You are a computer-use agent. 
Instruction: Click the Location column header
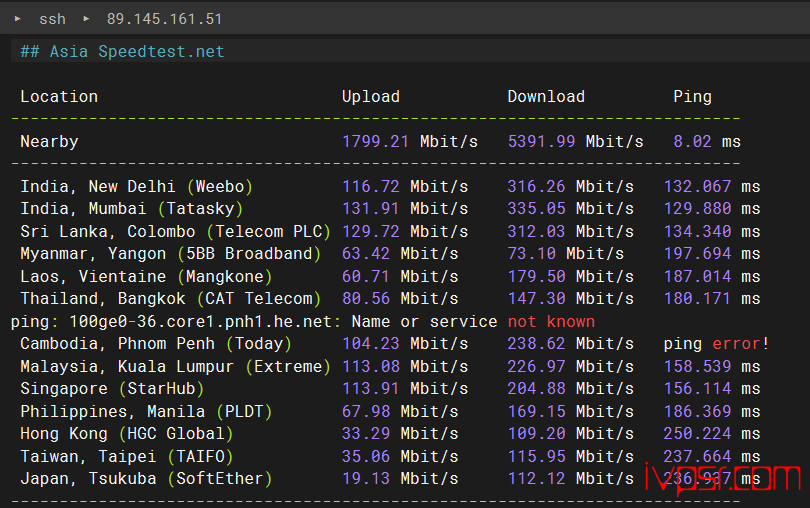point(59,97)
